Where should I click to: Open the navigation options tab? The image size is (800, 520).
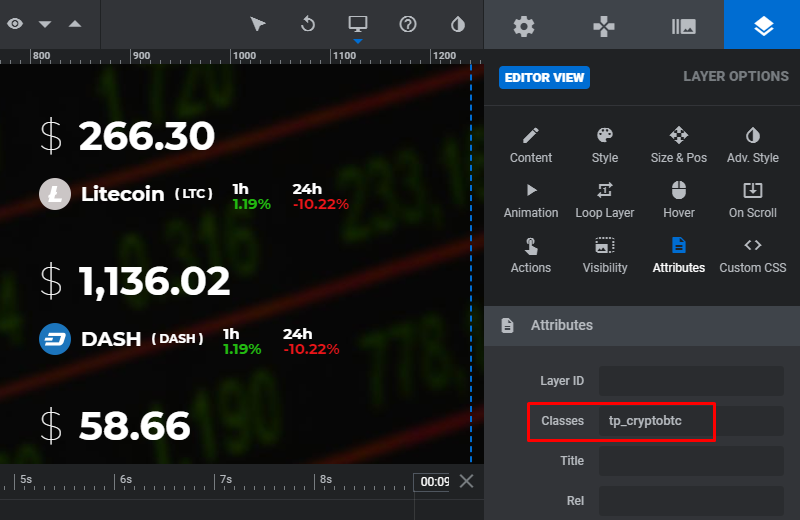coord(604,26)
